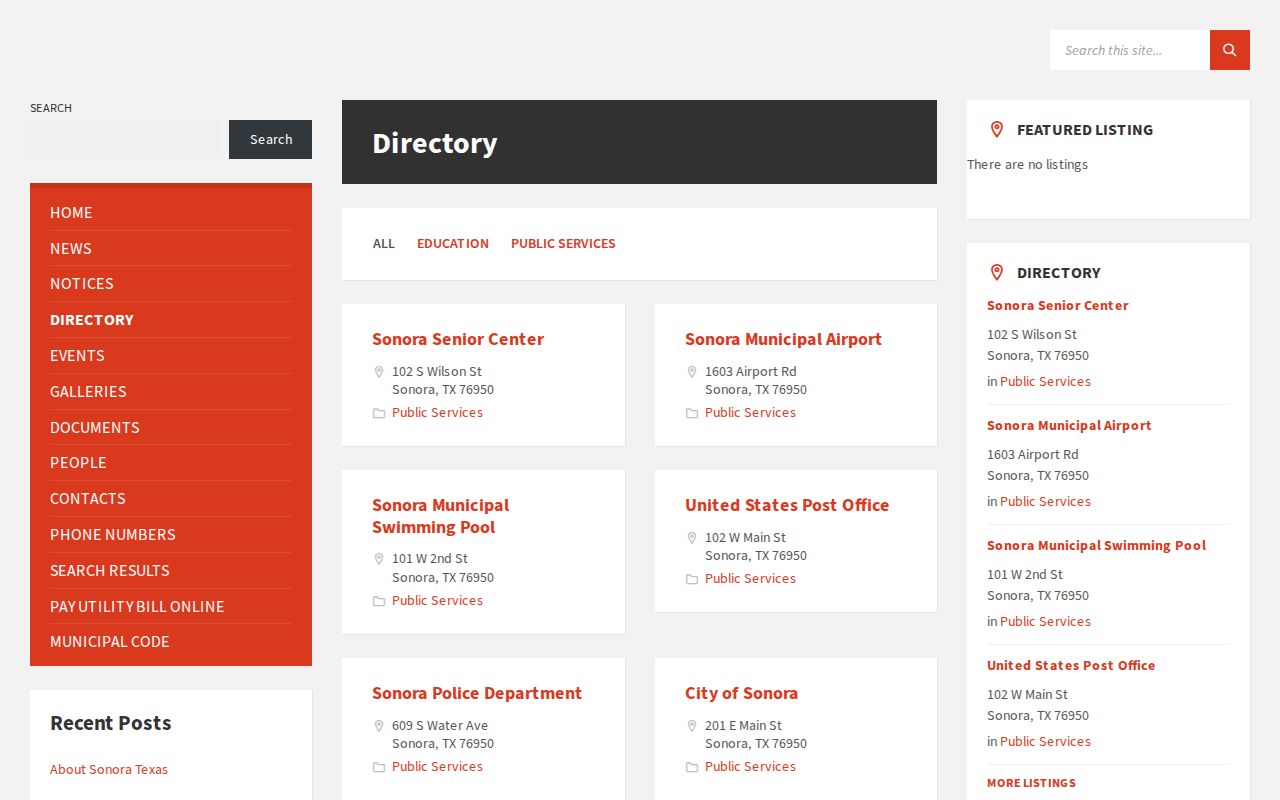1280x800 pixels.
Task: Select the All directory filter
Action: click(384, 243)
